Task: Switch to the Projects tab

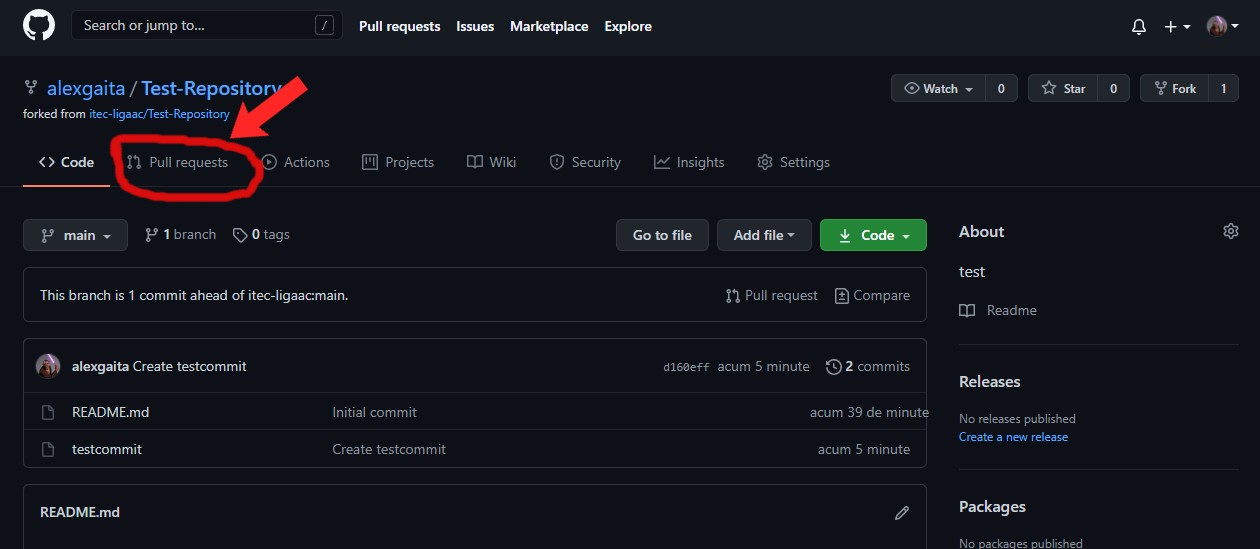Action: pos(398,162)
